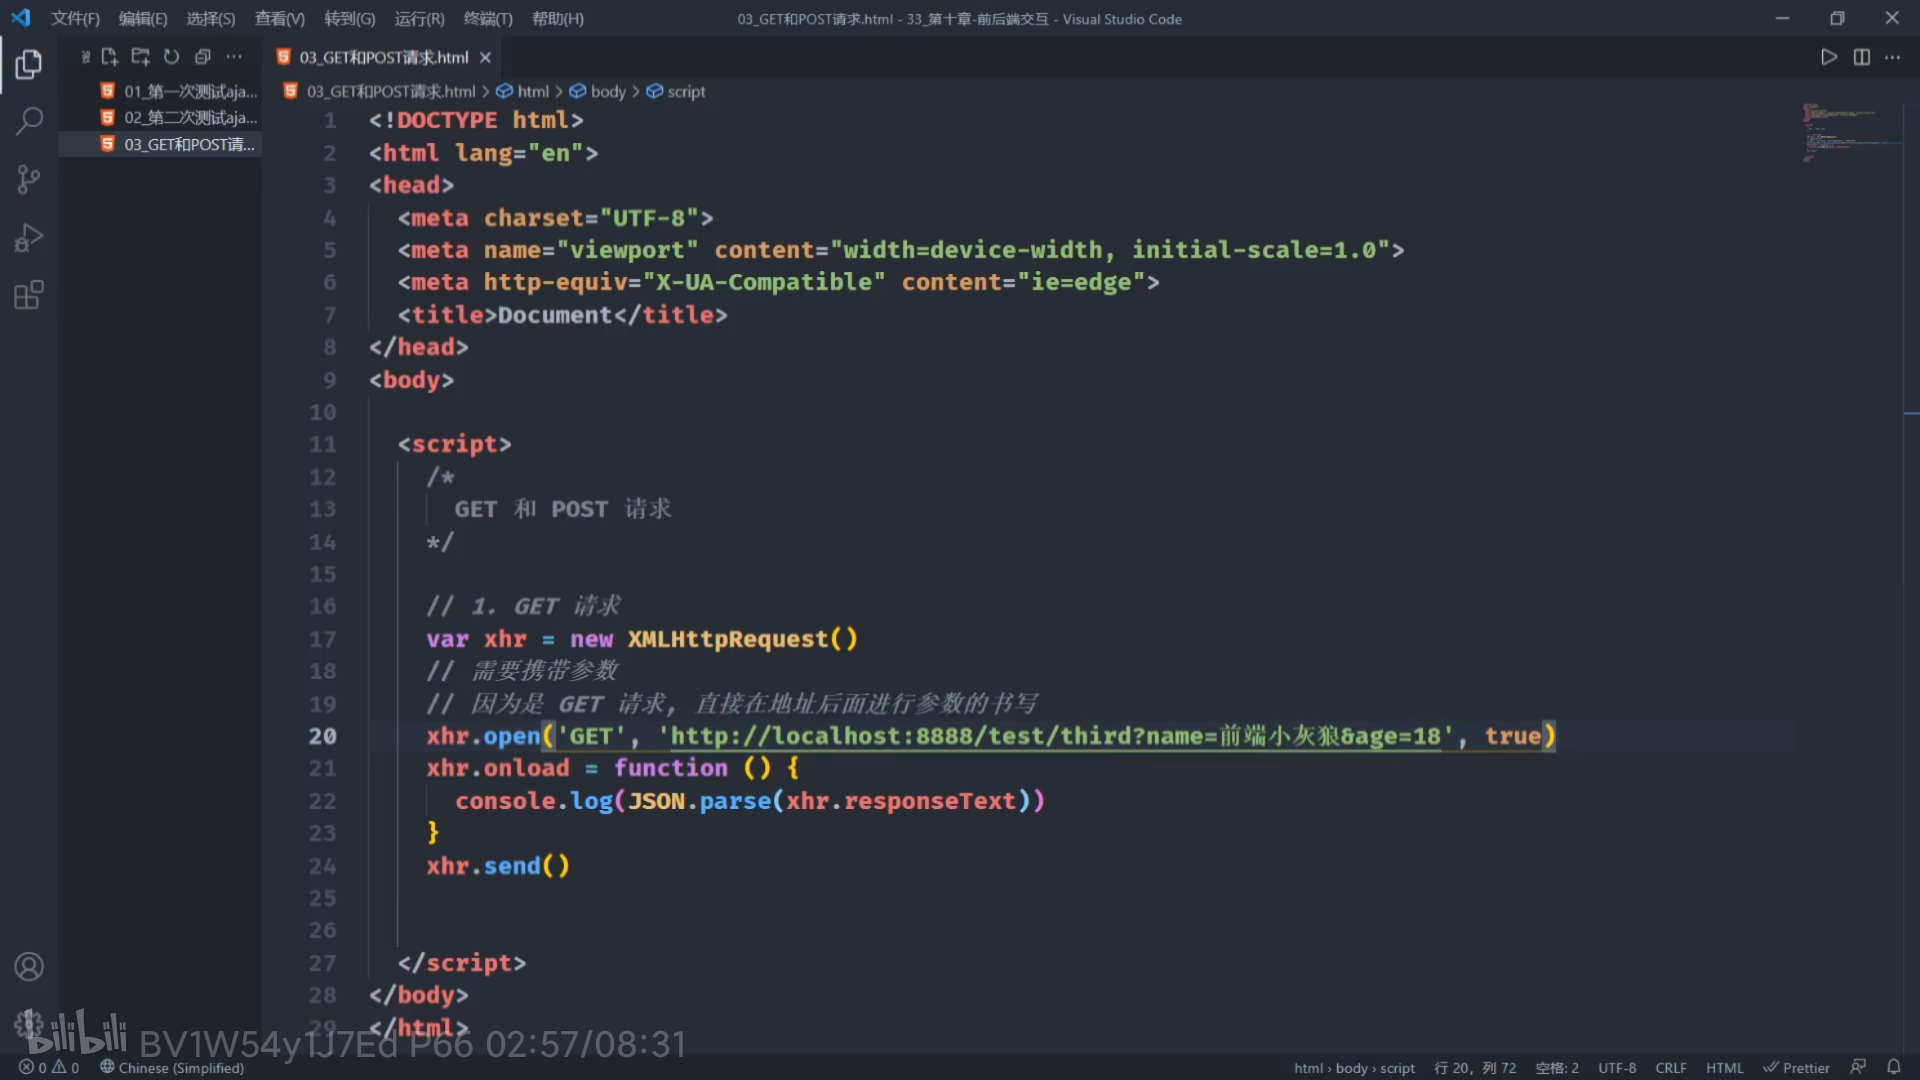The height and width of the screenshot is (1080, 1920).
Task: Open the notifications bell in status bar
Action: [1893, 1067]
